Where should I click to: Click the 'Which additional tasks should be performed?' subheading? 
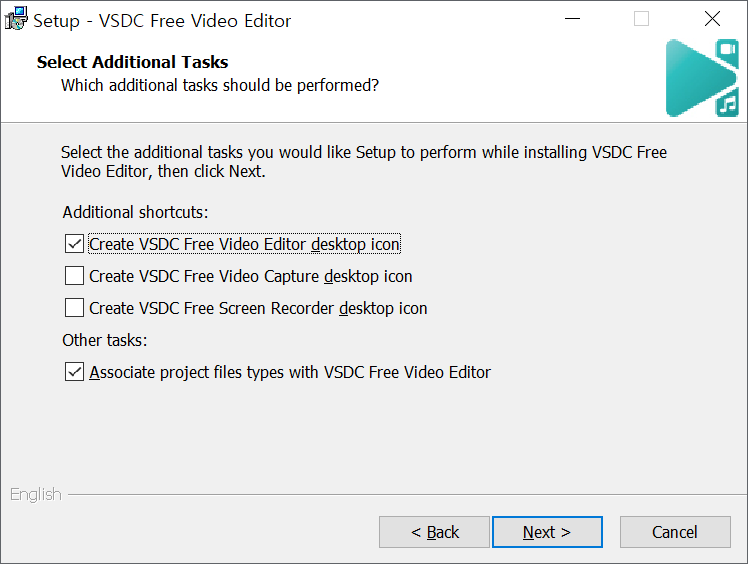[x=220, y=85]
